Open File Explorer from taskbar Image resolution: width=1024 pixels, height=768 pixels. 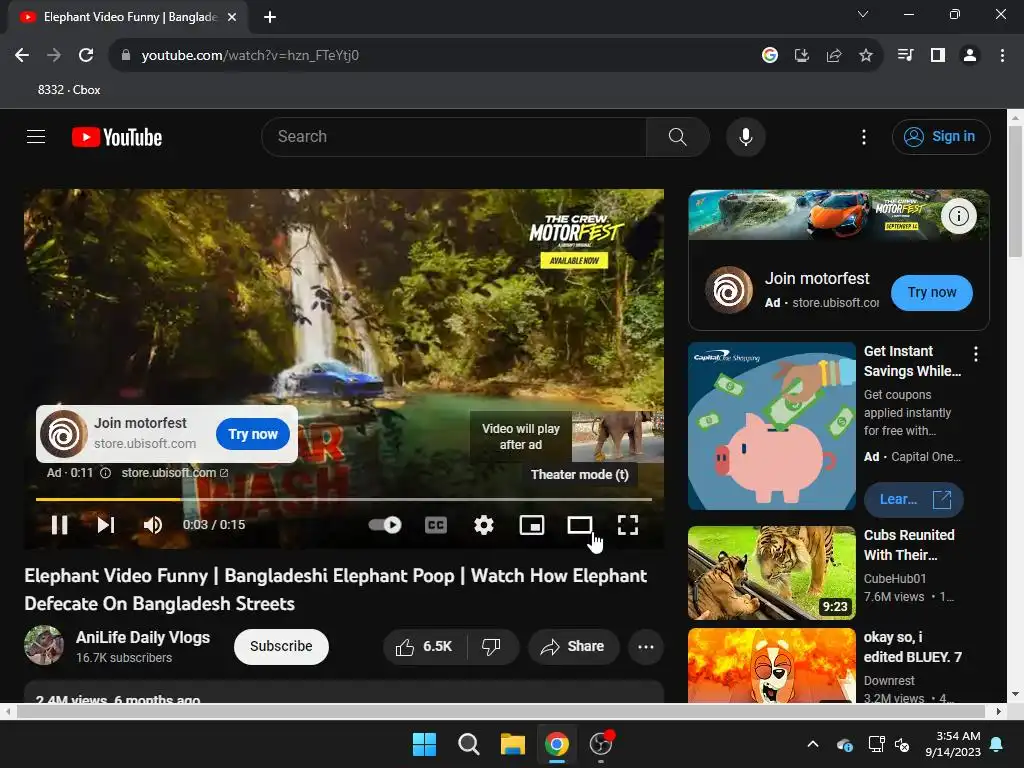click(x=513, y=744)
